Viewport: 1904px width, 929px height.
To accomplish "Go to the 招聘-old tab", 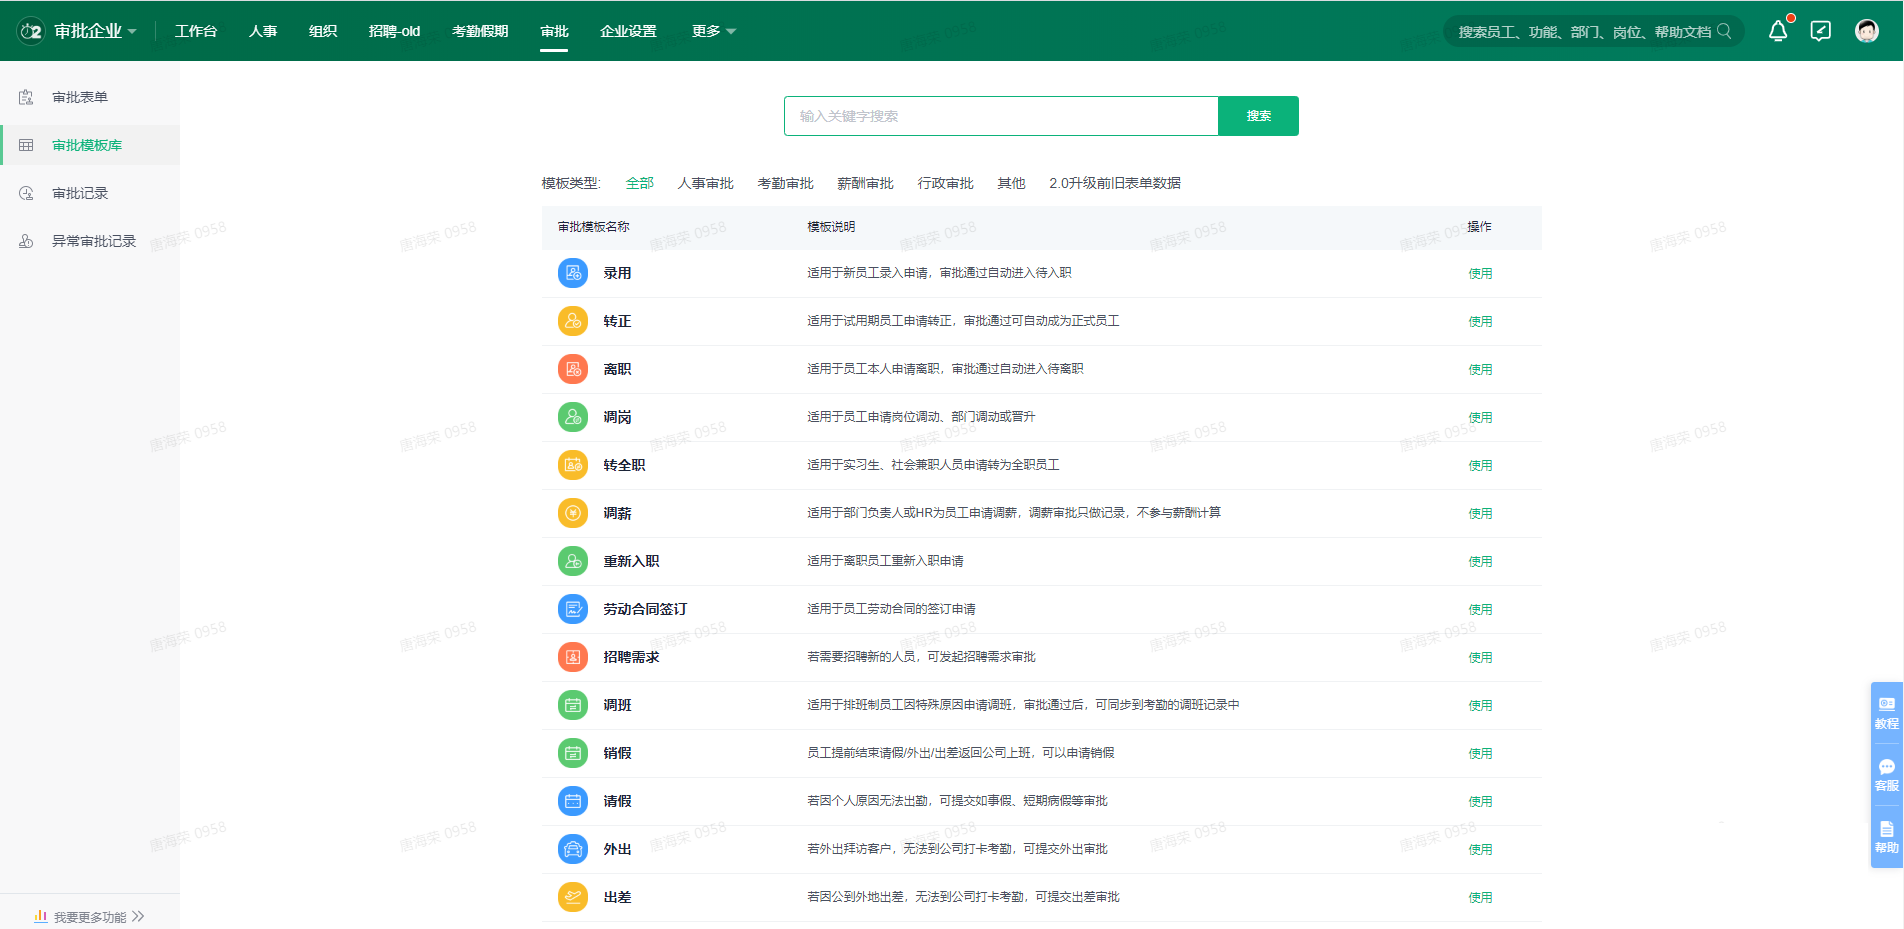I will point(394,31).
